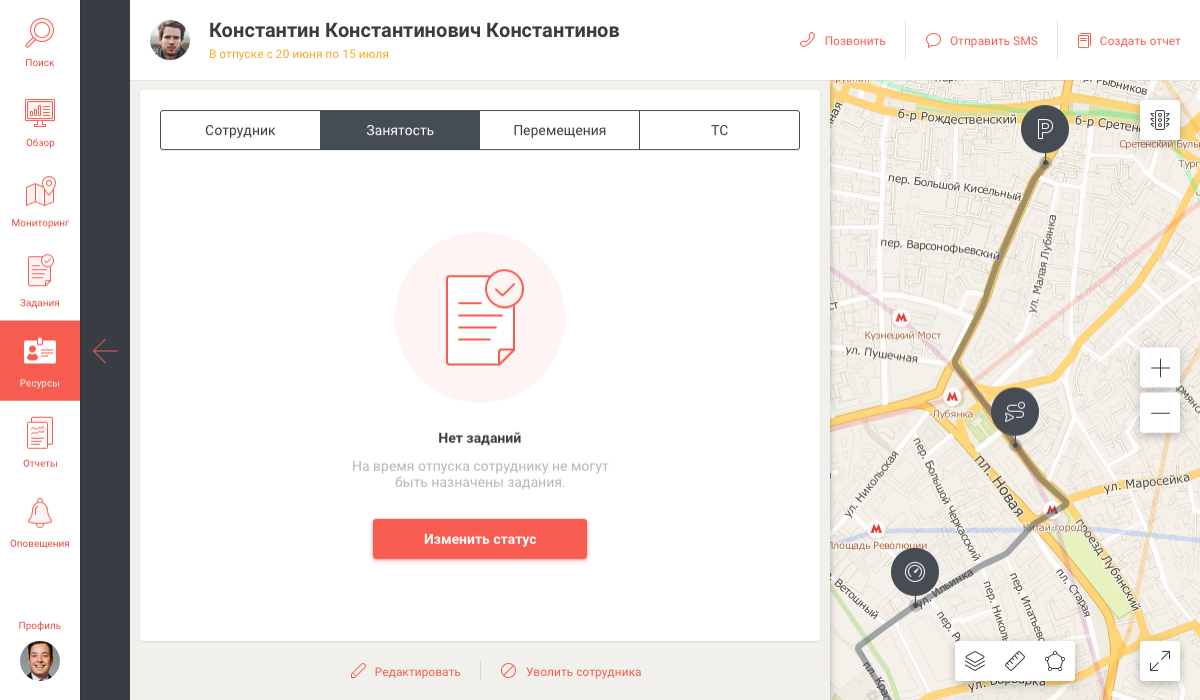The width and height of the screenshot is (1200, 700).
Task: Click the speedometer marker on map
Action: click(x=915, y=572)
